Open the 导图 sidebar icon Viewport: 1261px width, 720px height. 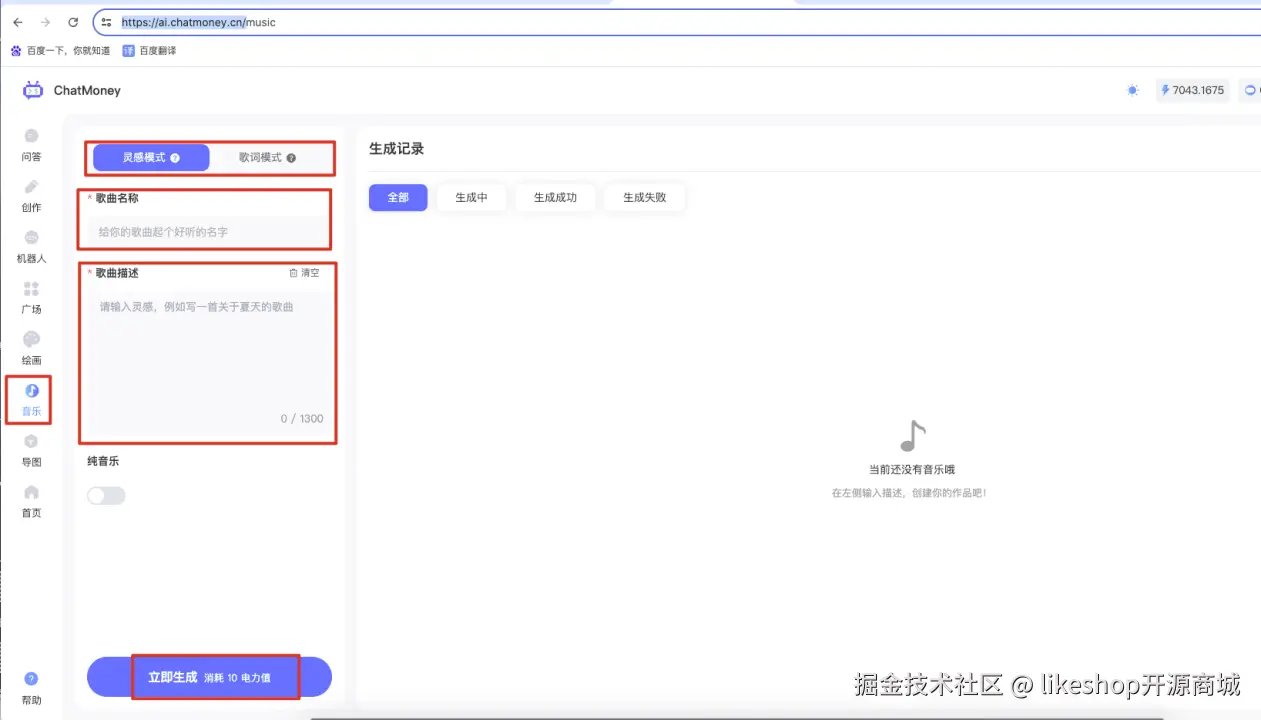pos(31,442)
